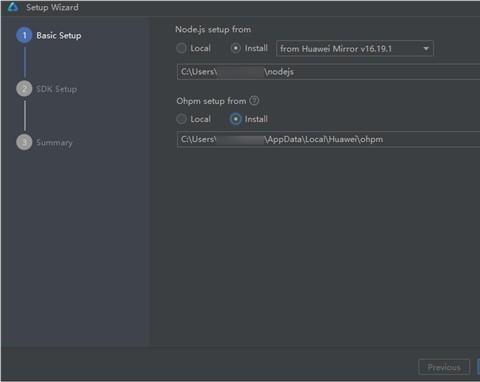Click step 1 circle indicator

24,35
